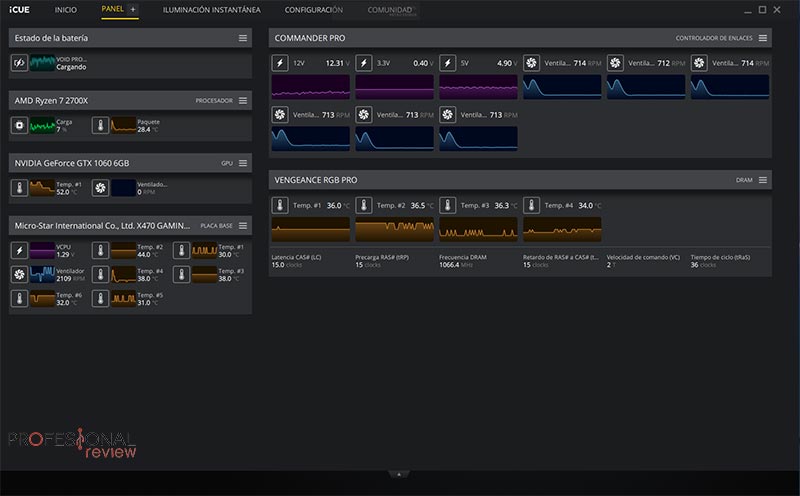Screen dimensions: 800x496
Task: Click Velocidad de comando (VC) value
Action: tap(609, 265)
